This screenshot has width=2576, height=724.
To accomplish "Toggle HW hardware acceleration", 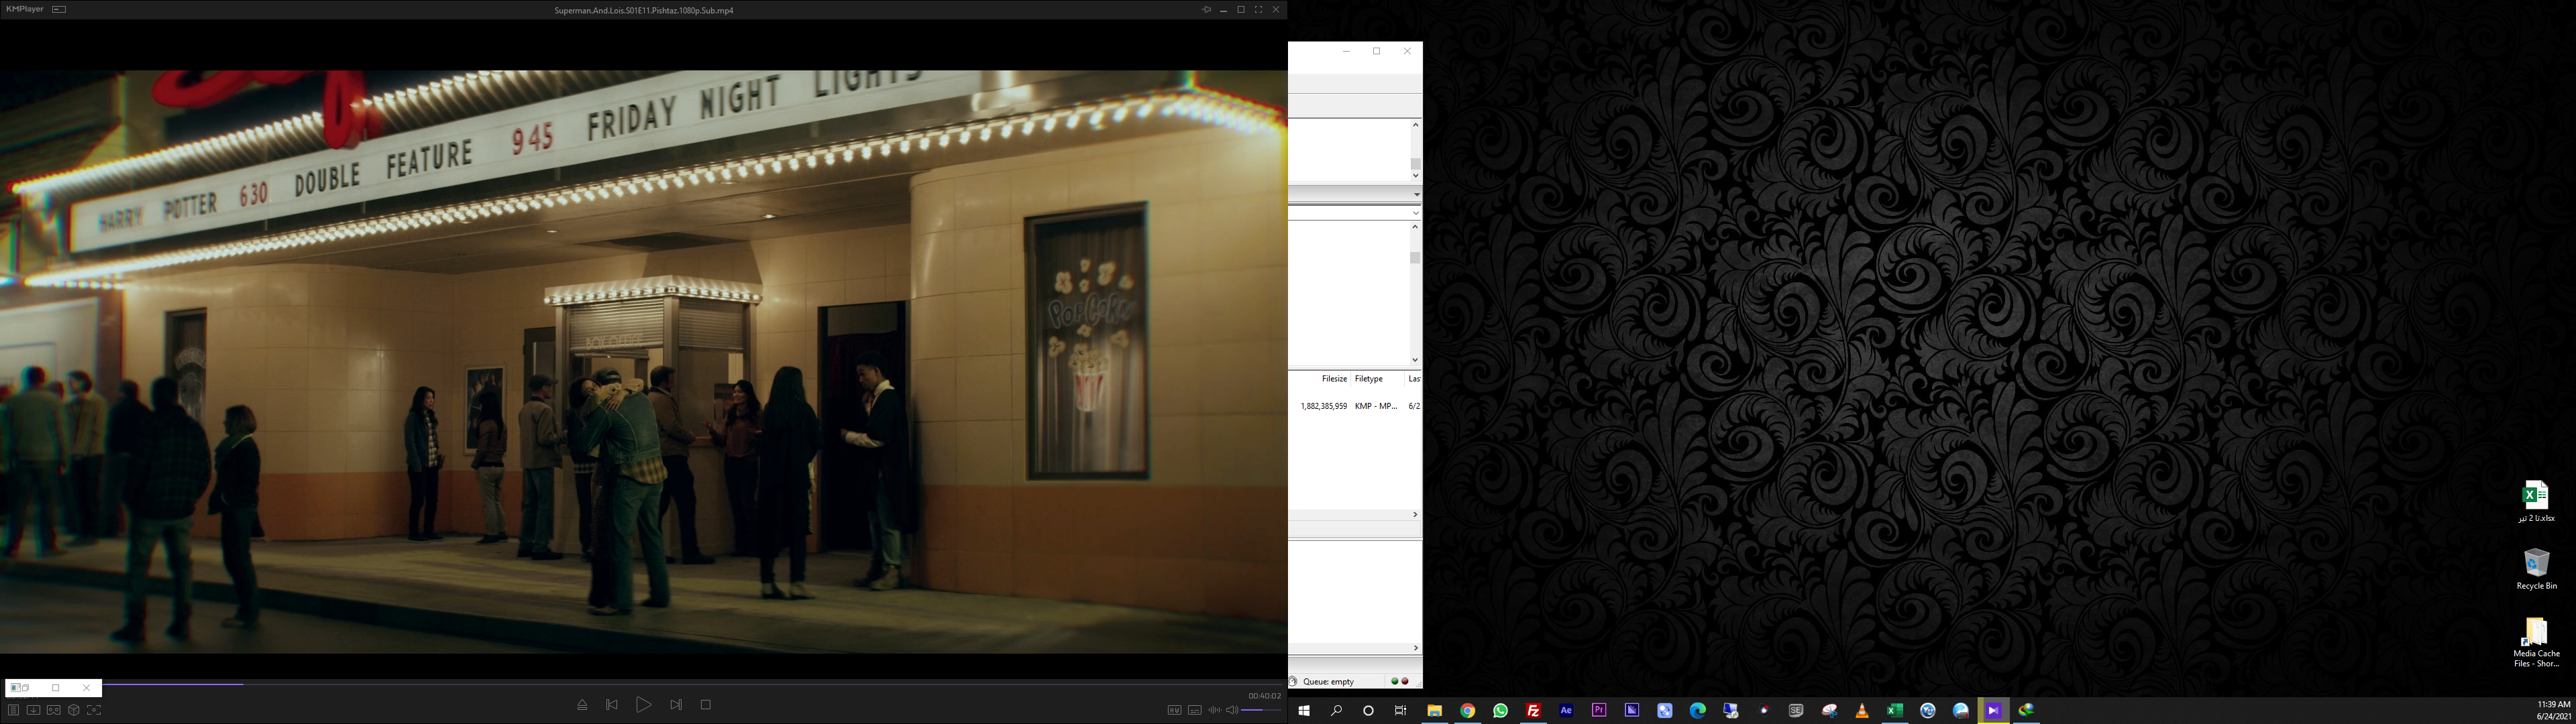I will point(1174,710).
